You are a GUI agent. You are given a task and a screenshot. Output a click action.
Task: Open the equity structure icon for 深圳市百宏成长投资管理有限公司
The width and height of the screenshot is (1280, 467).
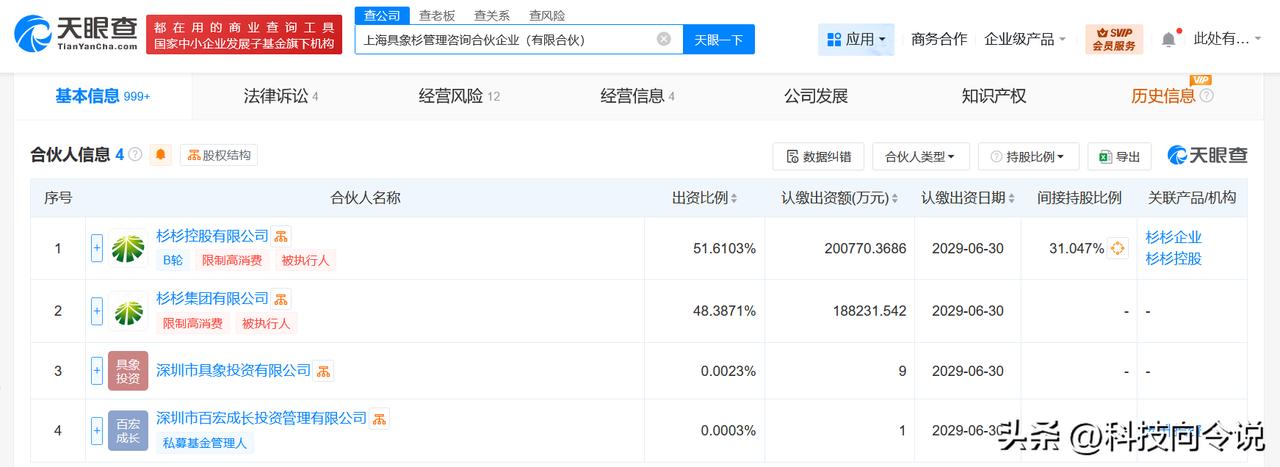(380, 419)
